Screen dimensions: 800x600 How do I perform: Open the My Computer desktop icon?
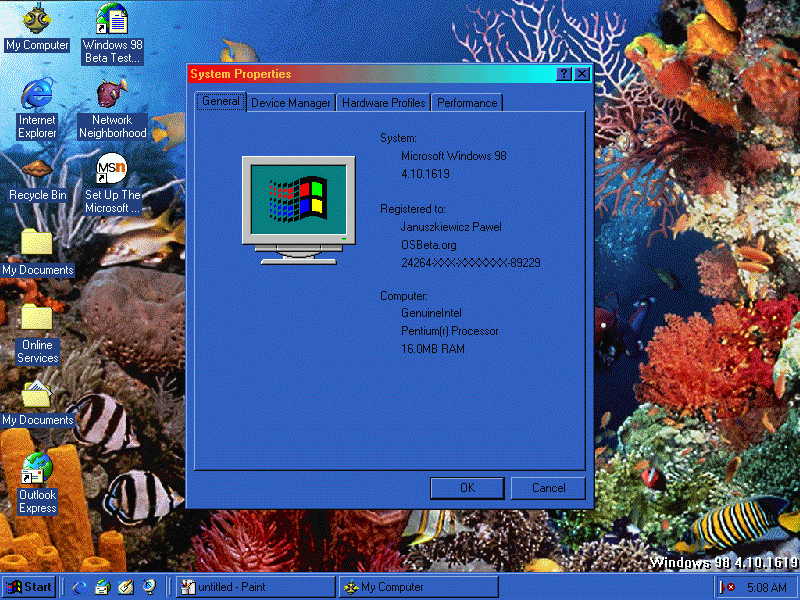click(x=37, y=27)
